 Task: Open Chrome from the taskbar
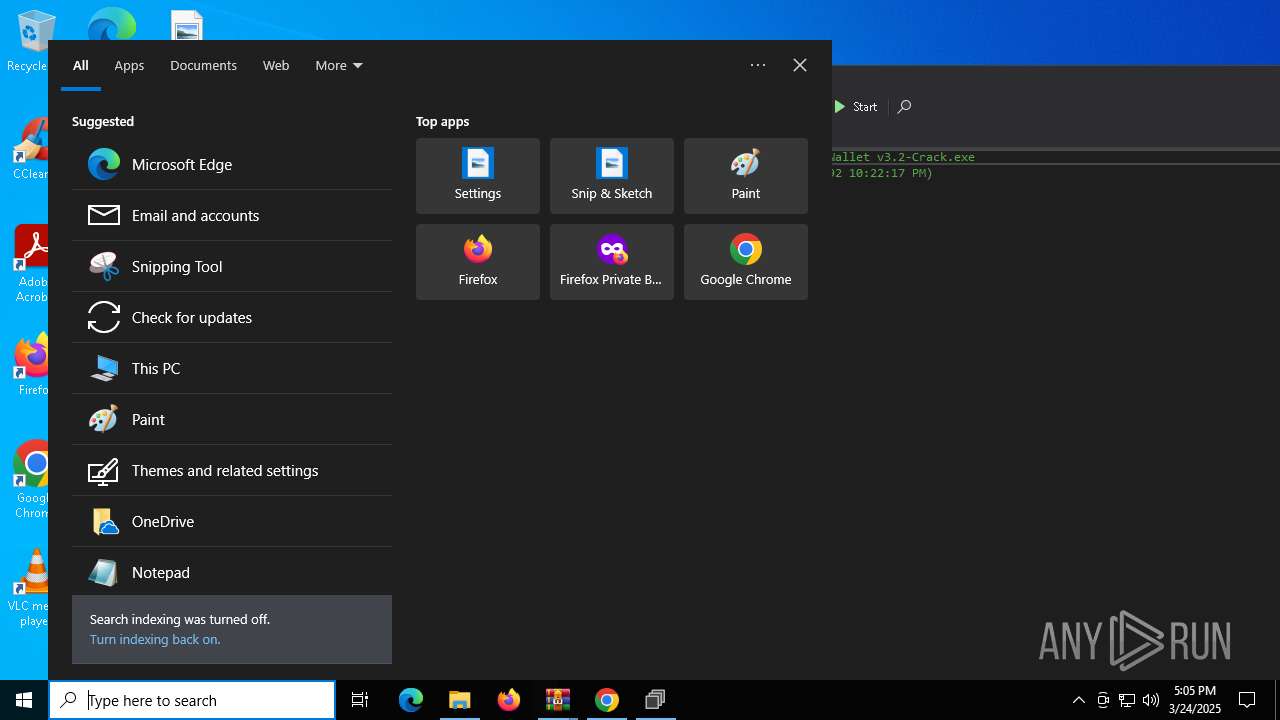pyautogui.click(x=607, y=700)
